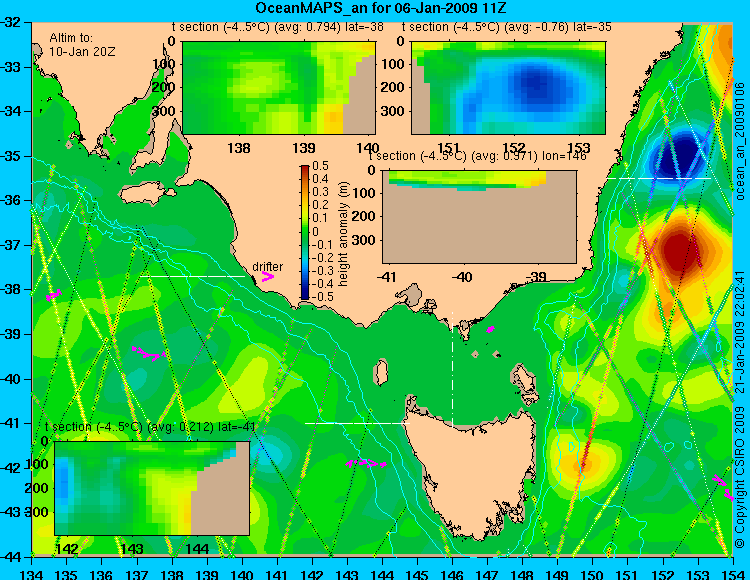750x580 pixels.
Task: Click the vertical white dashed line at longitude 146
Action: (452, 369)
